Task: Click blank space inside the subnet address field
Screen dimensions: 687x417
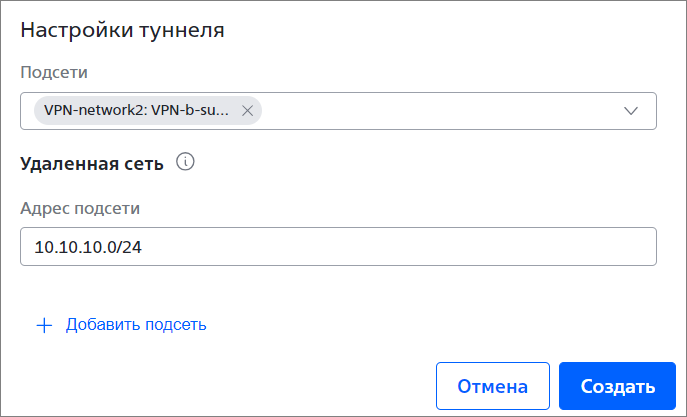Action: pyautogui.click(x=394, y=247)
